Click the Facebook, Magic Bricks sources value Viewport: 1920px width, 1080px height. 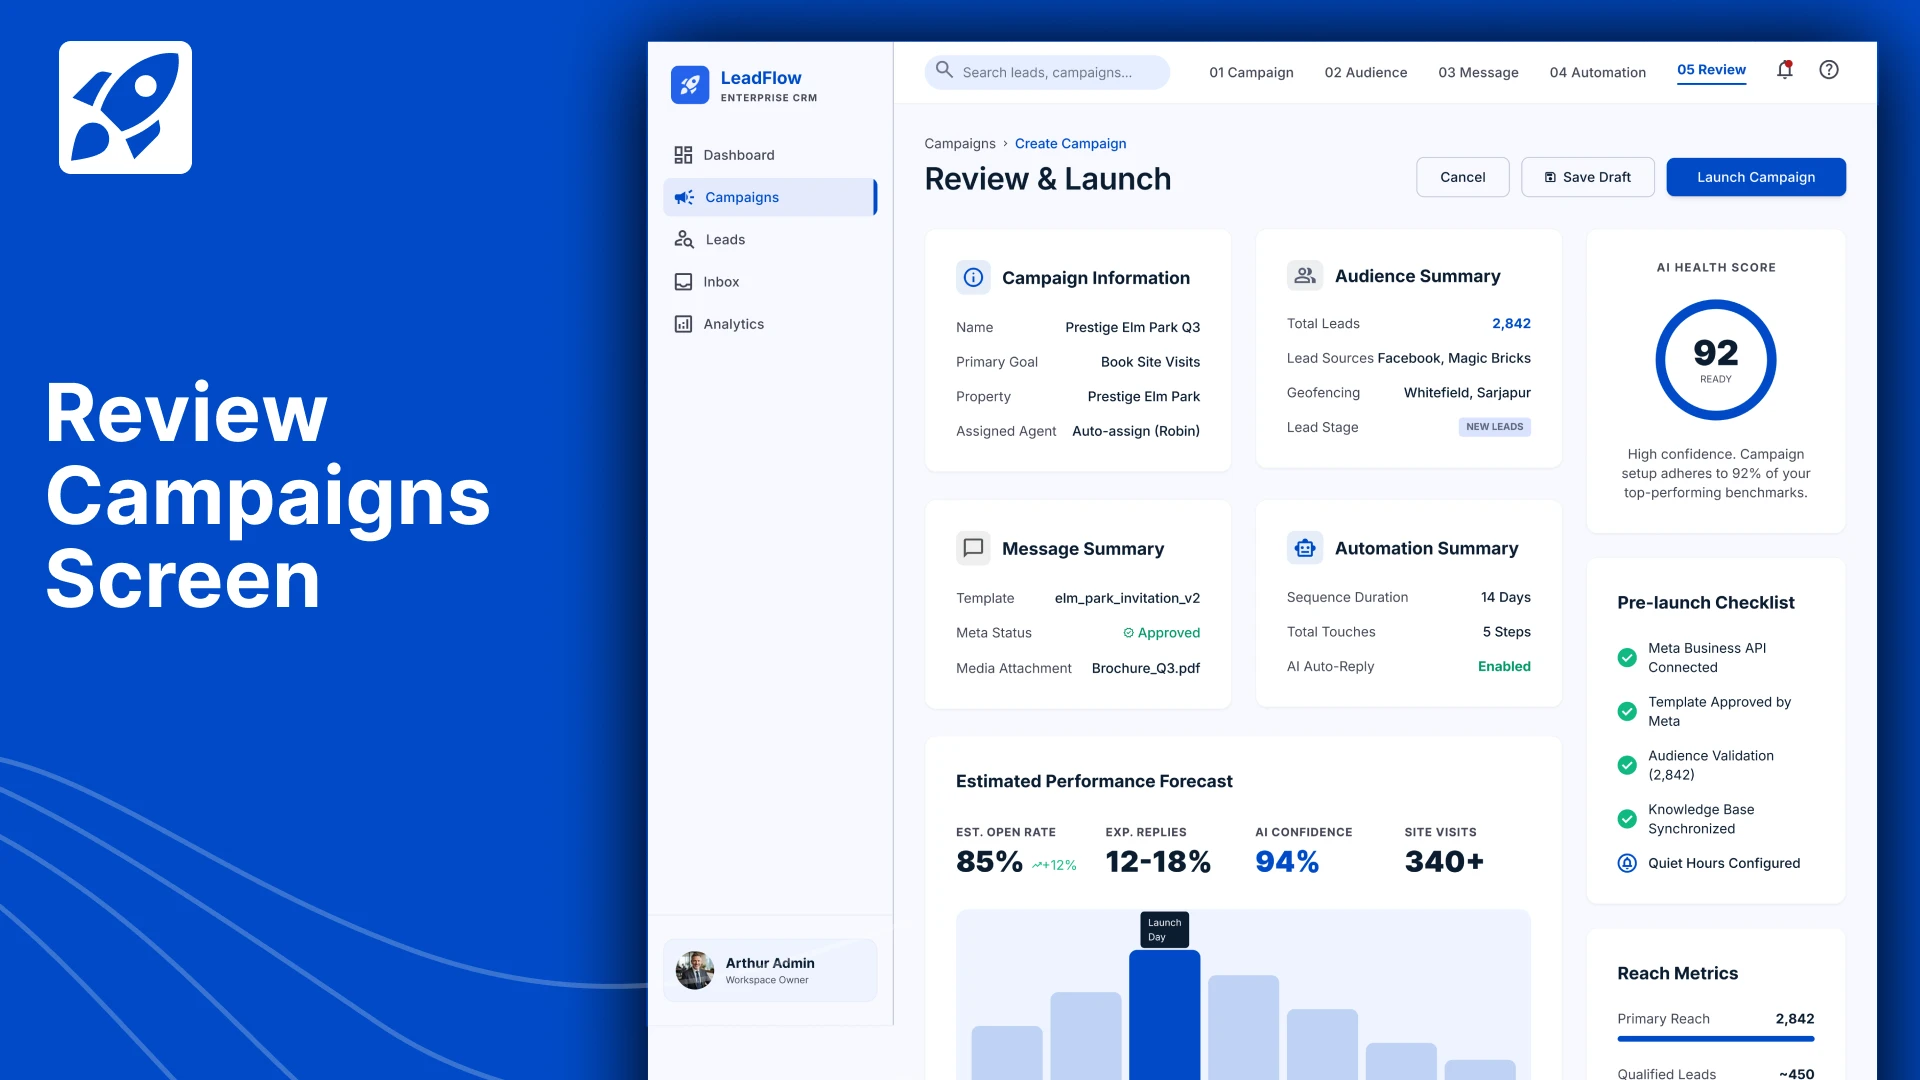[1454, 358]
